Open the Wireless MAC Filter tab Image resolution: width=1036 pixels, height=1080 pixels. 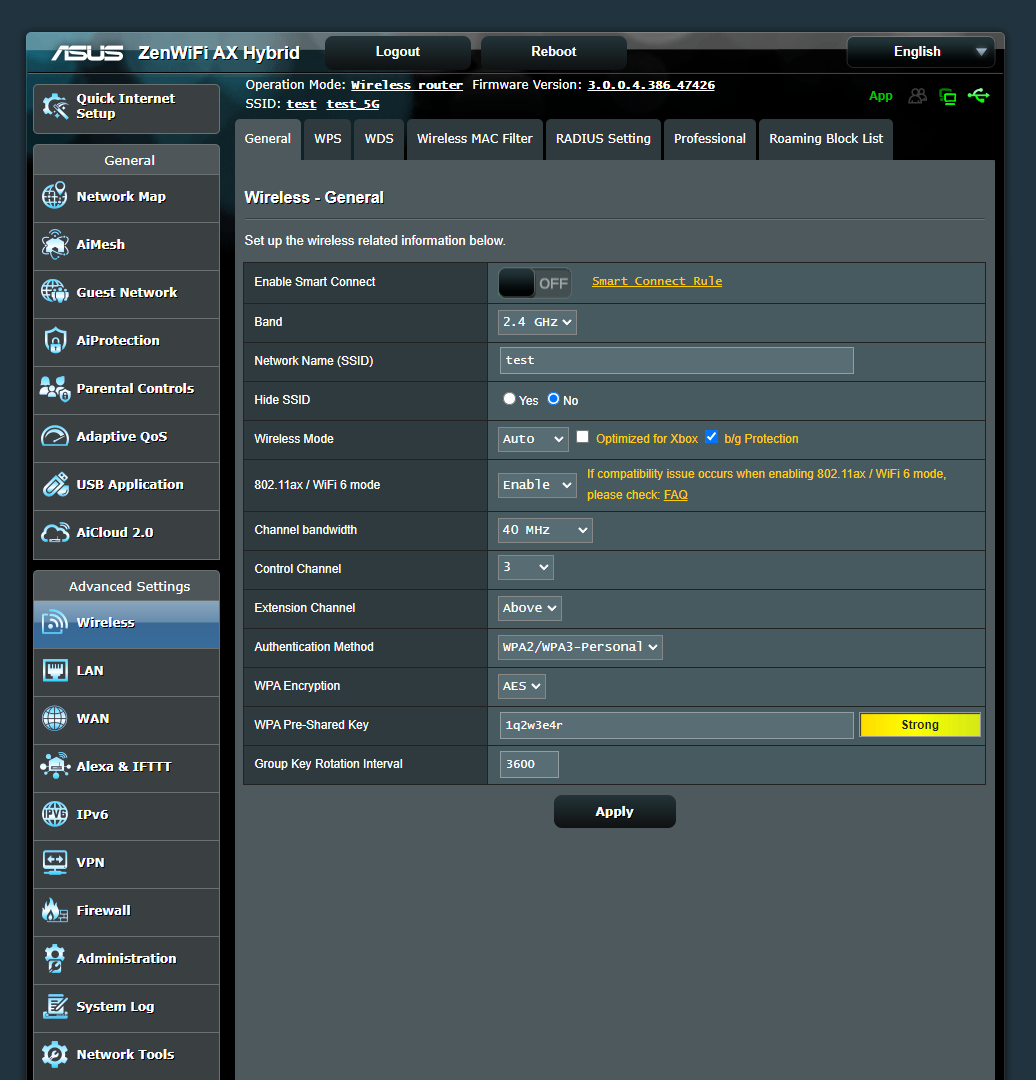[474, 139]
